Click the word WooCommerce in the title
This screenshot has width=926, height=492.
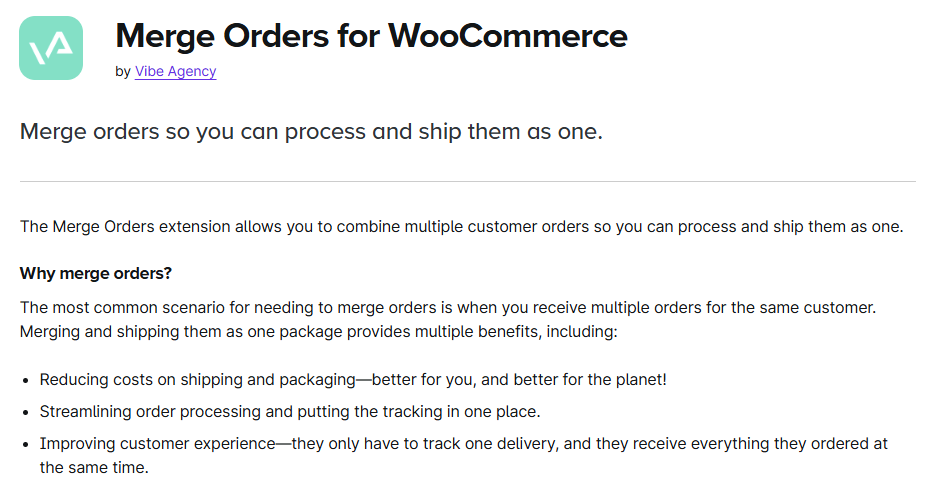point(508,36)
